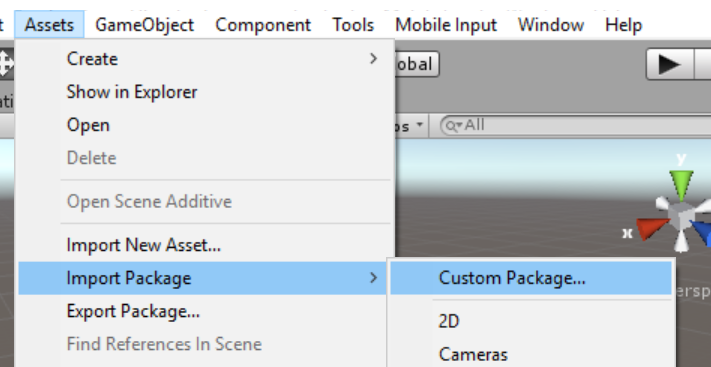Click the Play button in toolbar
This screenshot has height=367, width=711.
pos(670,65)
